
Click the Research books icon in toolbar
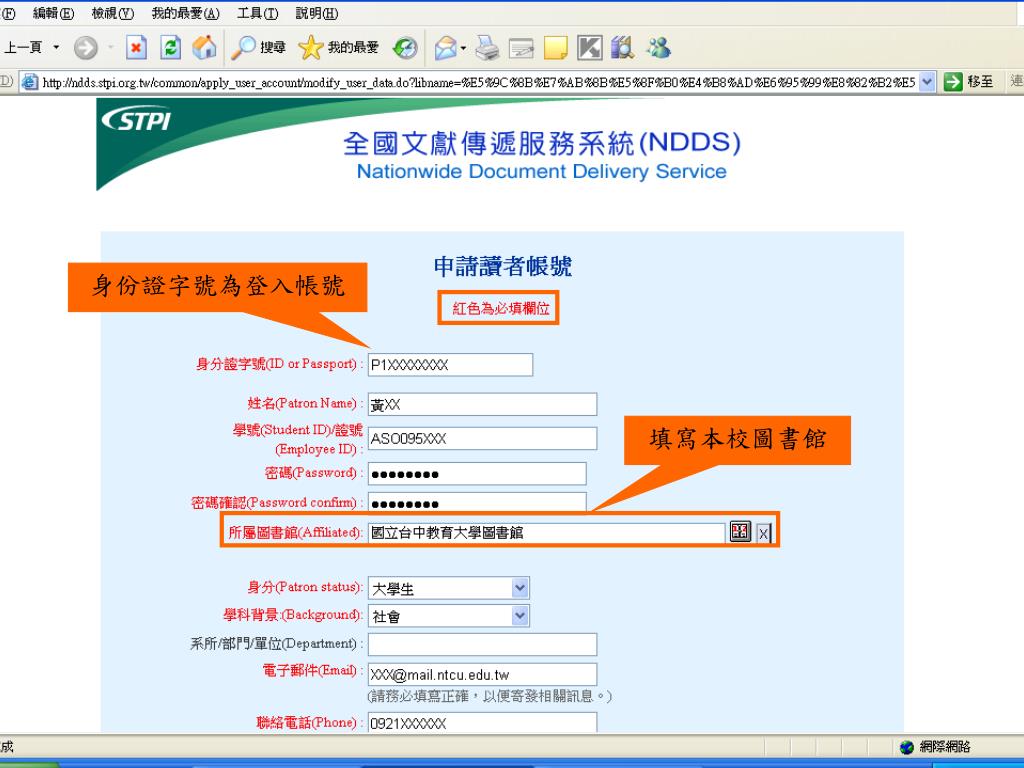623,48
